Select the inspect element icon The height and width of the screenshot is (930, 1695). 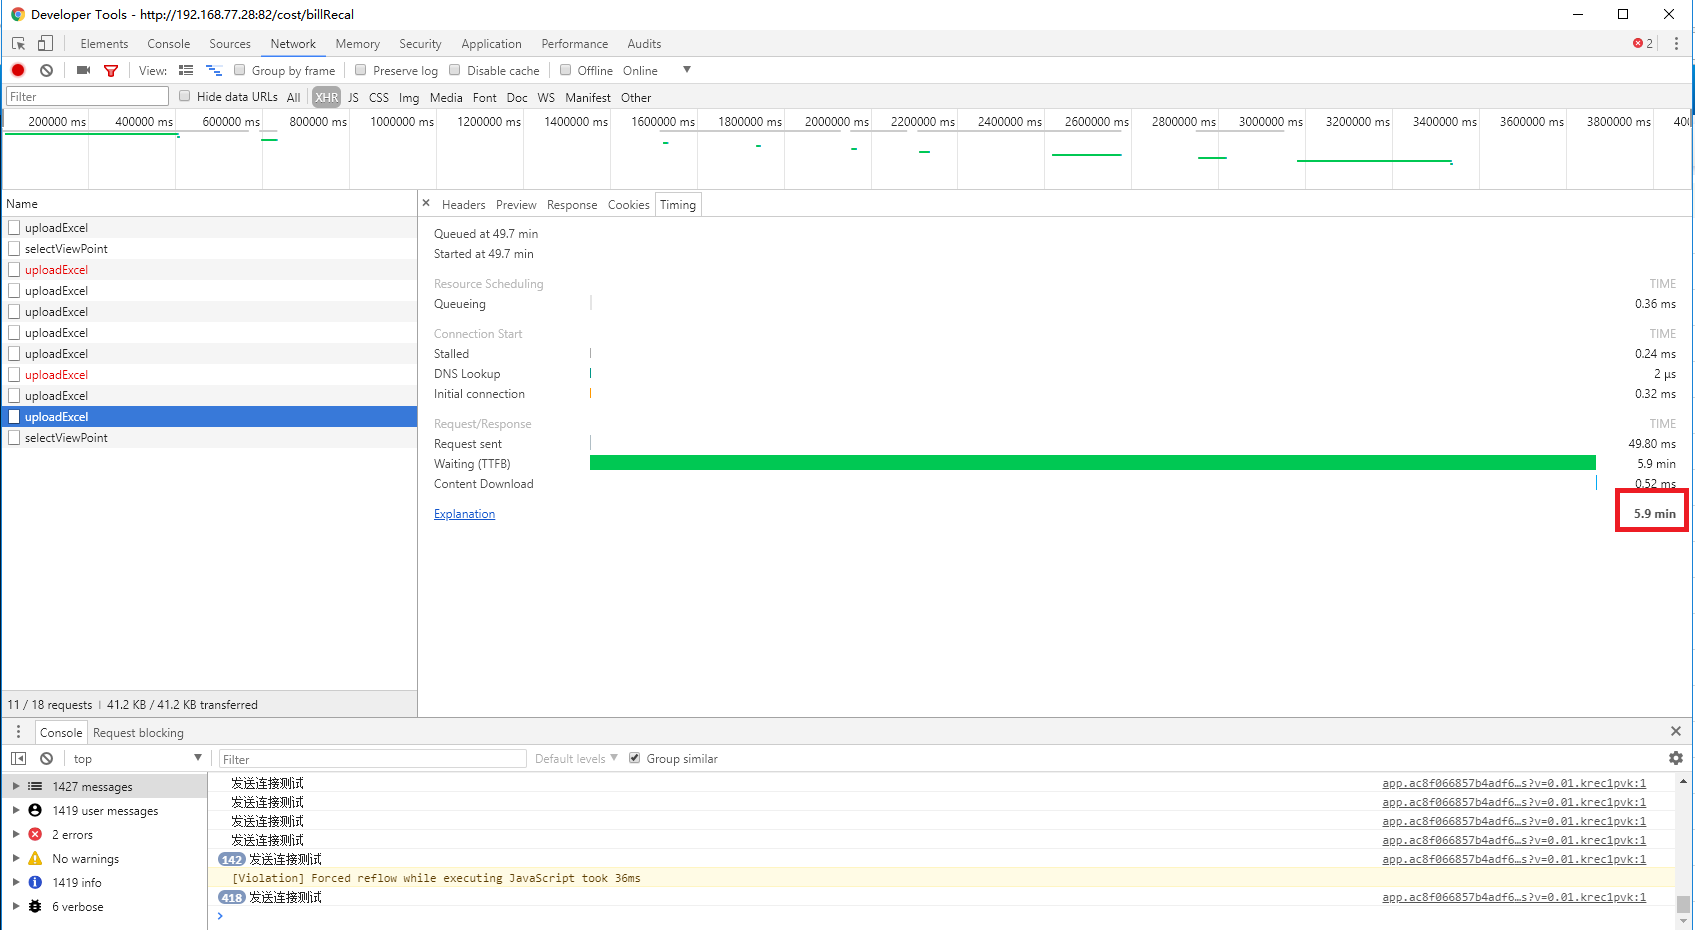point(18,44)
